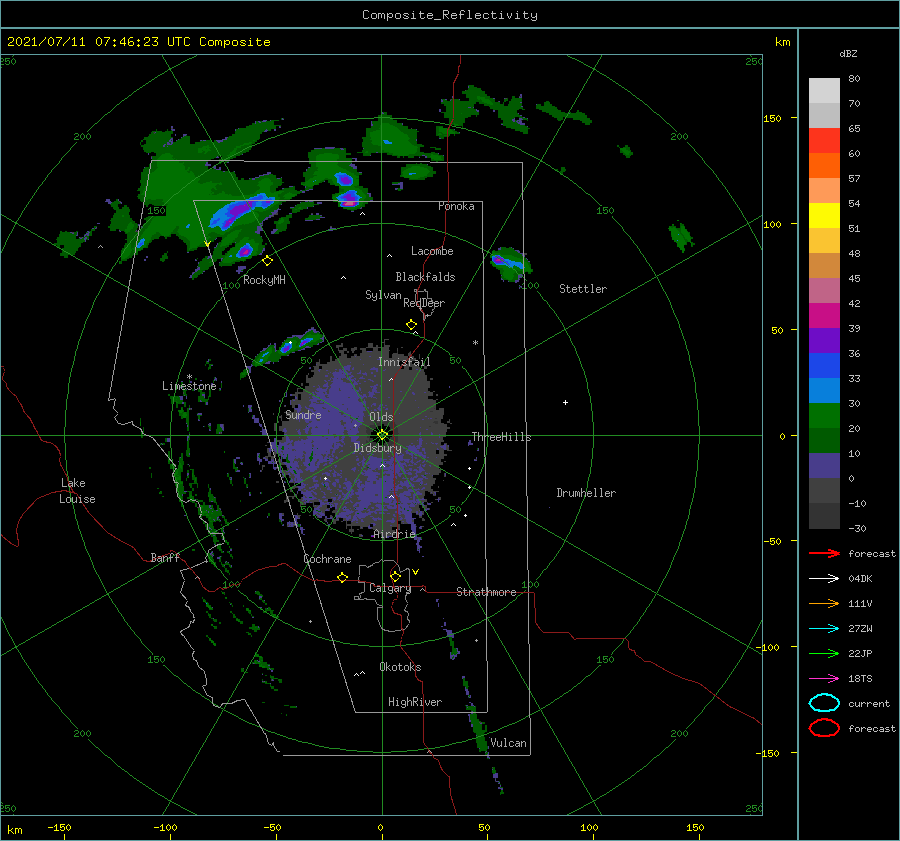Viewport: 900px width, 841px height.
Task: Click the storm cell east of Lacombe
Action: tap(510, 263)
